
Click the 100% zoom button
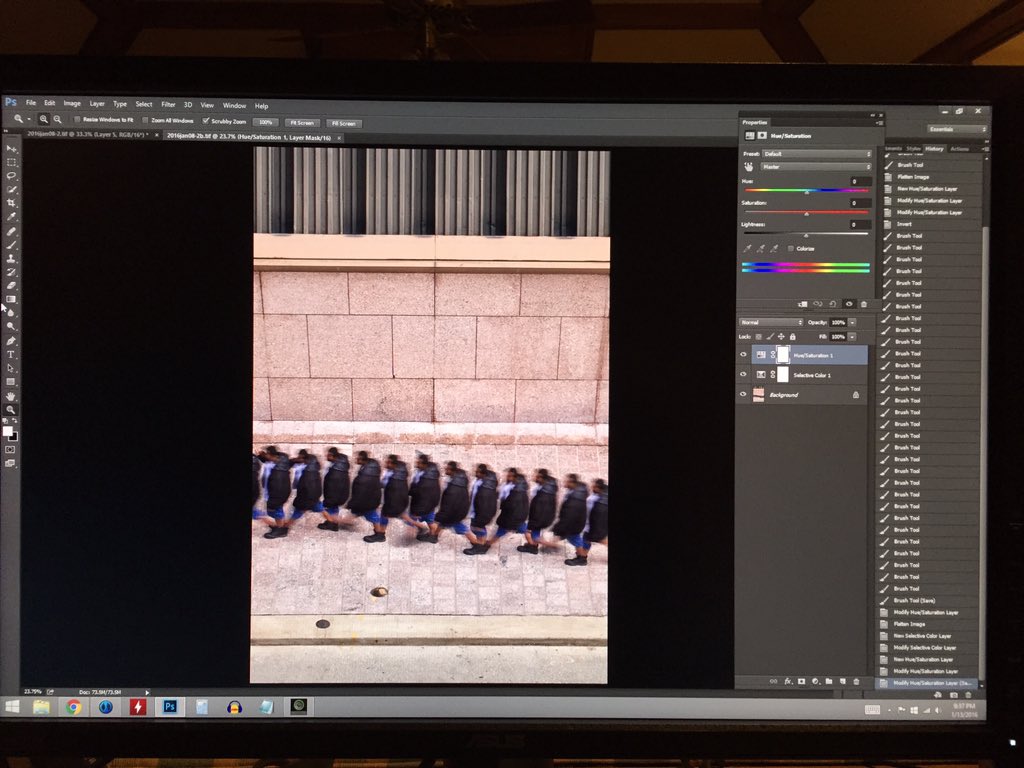265,122
